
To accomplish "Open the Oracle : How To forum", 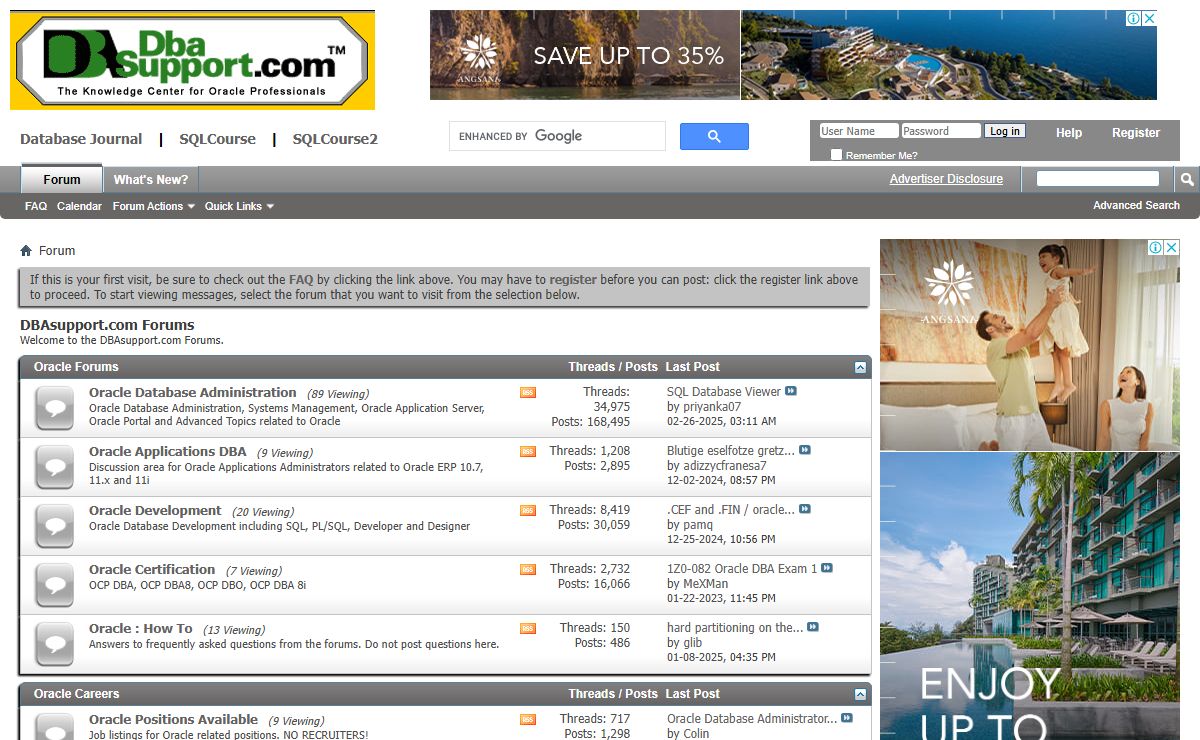I will click(141, 629).
